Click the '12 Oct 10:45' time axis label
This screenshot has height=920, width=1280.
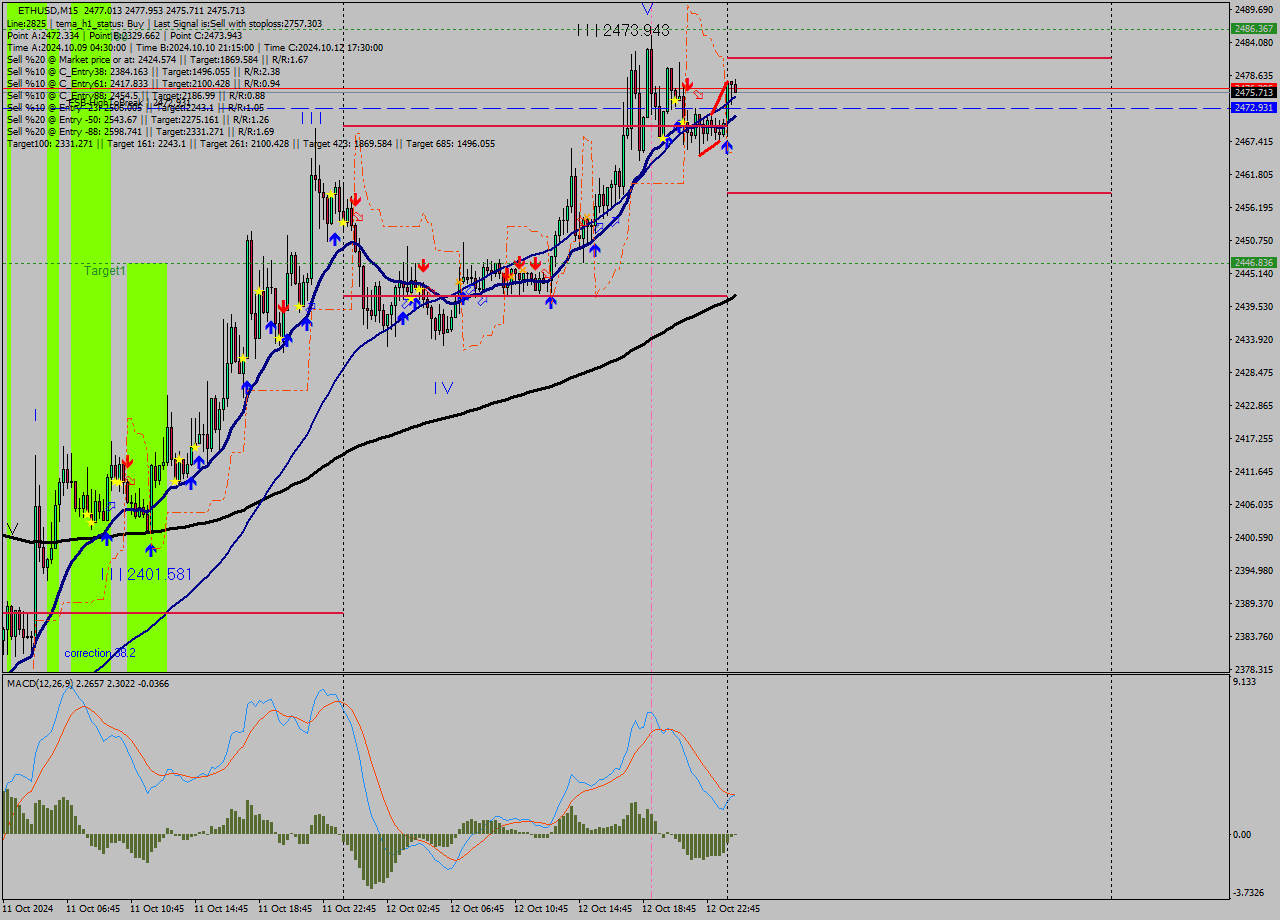coord(541,909)
